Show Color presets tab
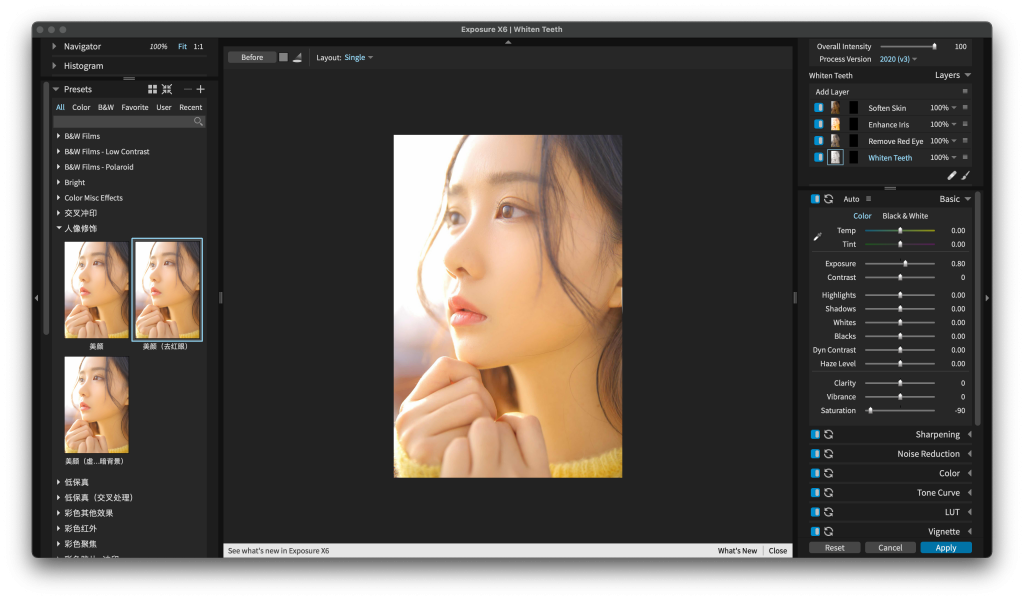The height and width of the screenshot is (600, 1024). coord(81,107)
